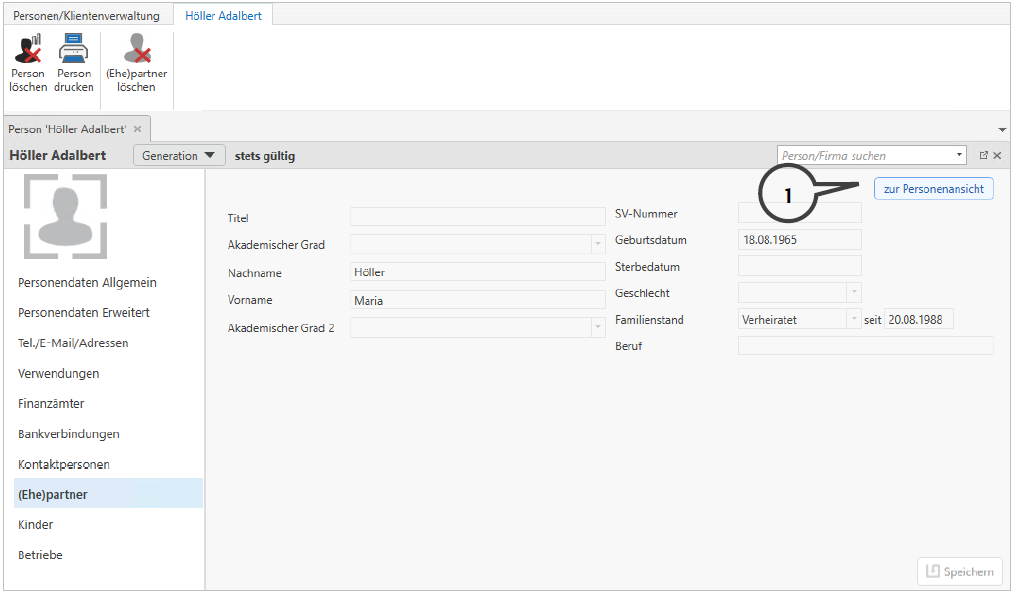Click the Geburtsdatum field
The height and width of the screenshot is (593, 1013).
798,240
